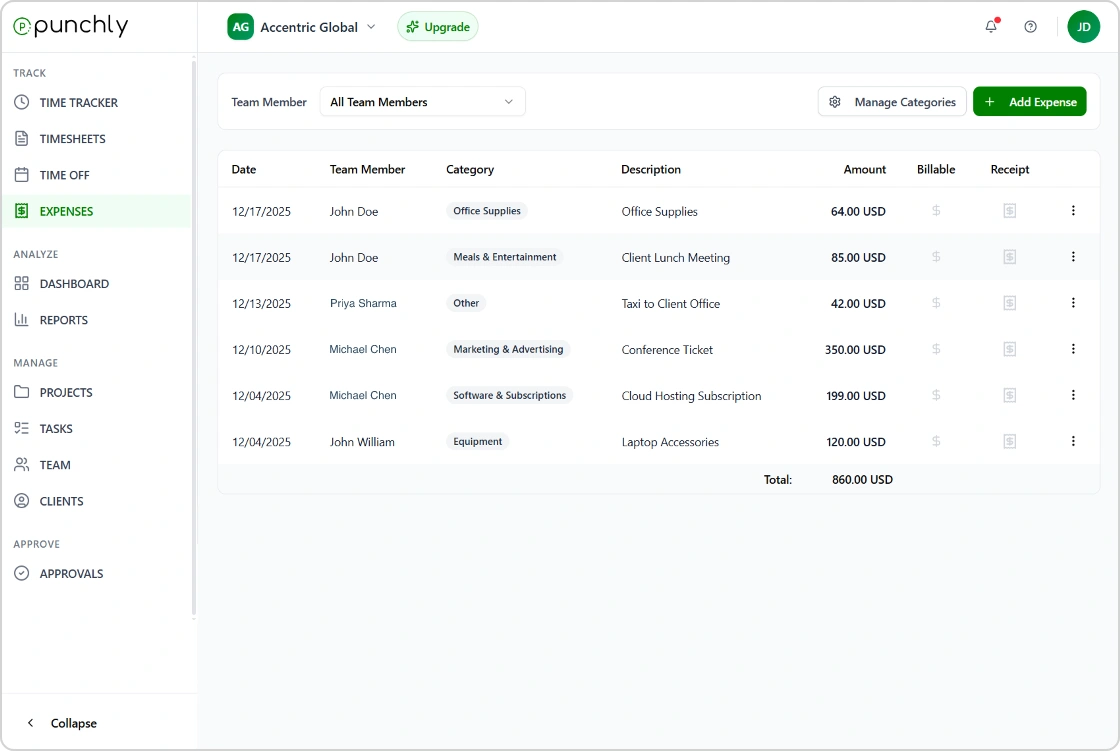Click the notification bell icon
This screenshot has height=751, width=1120.
pos(991,27)
